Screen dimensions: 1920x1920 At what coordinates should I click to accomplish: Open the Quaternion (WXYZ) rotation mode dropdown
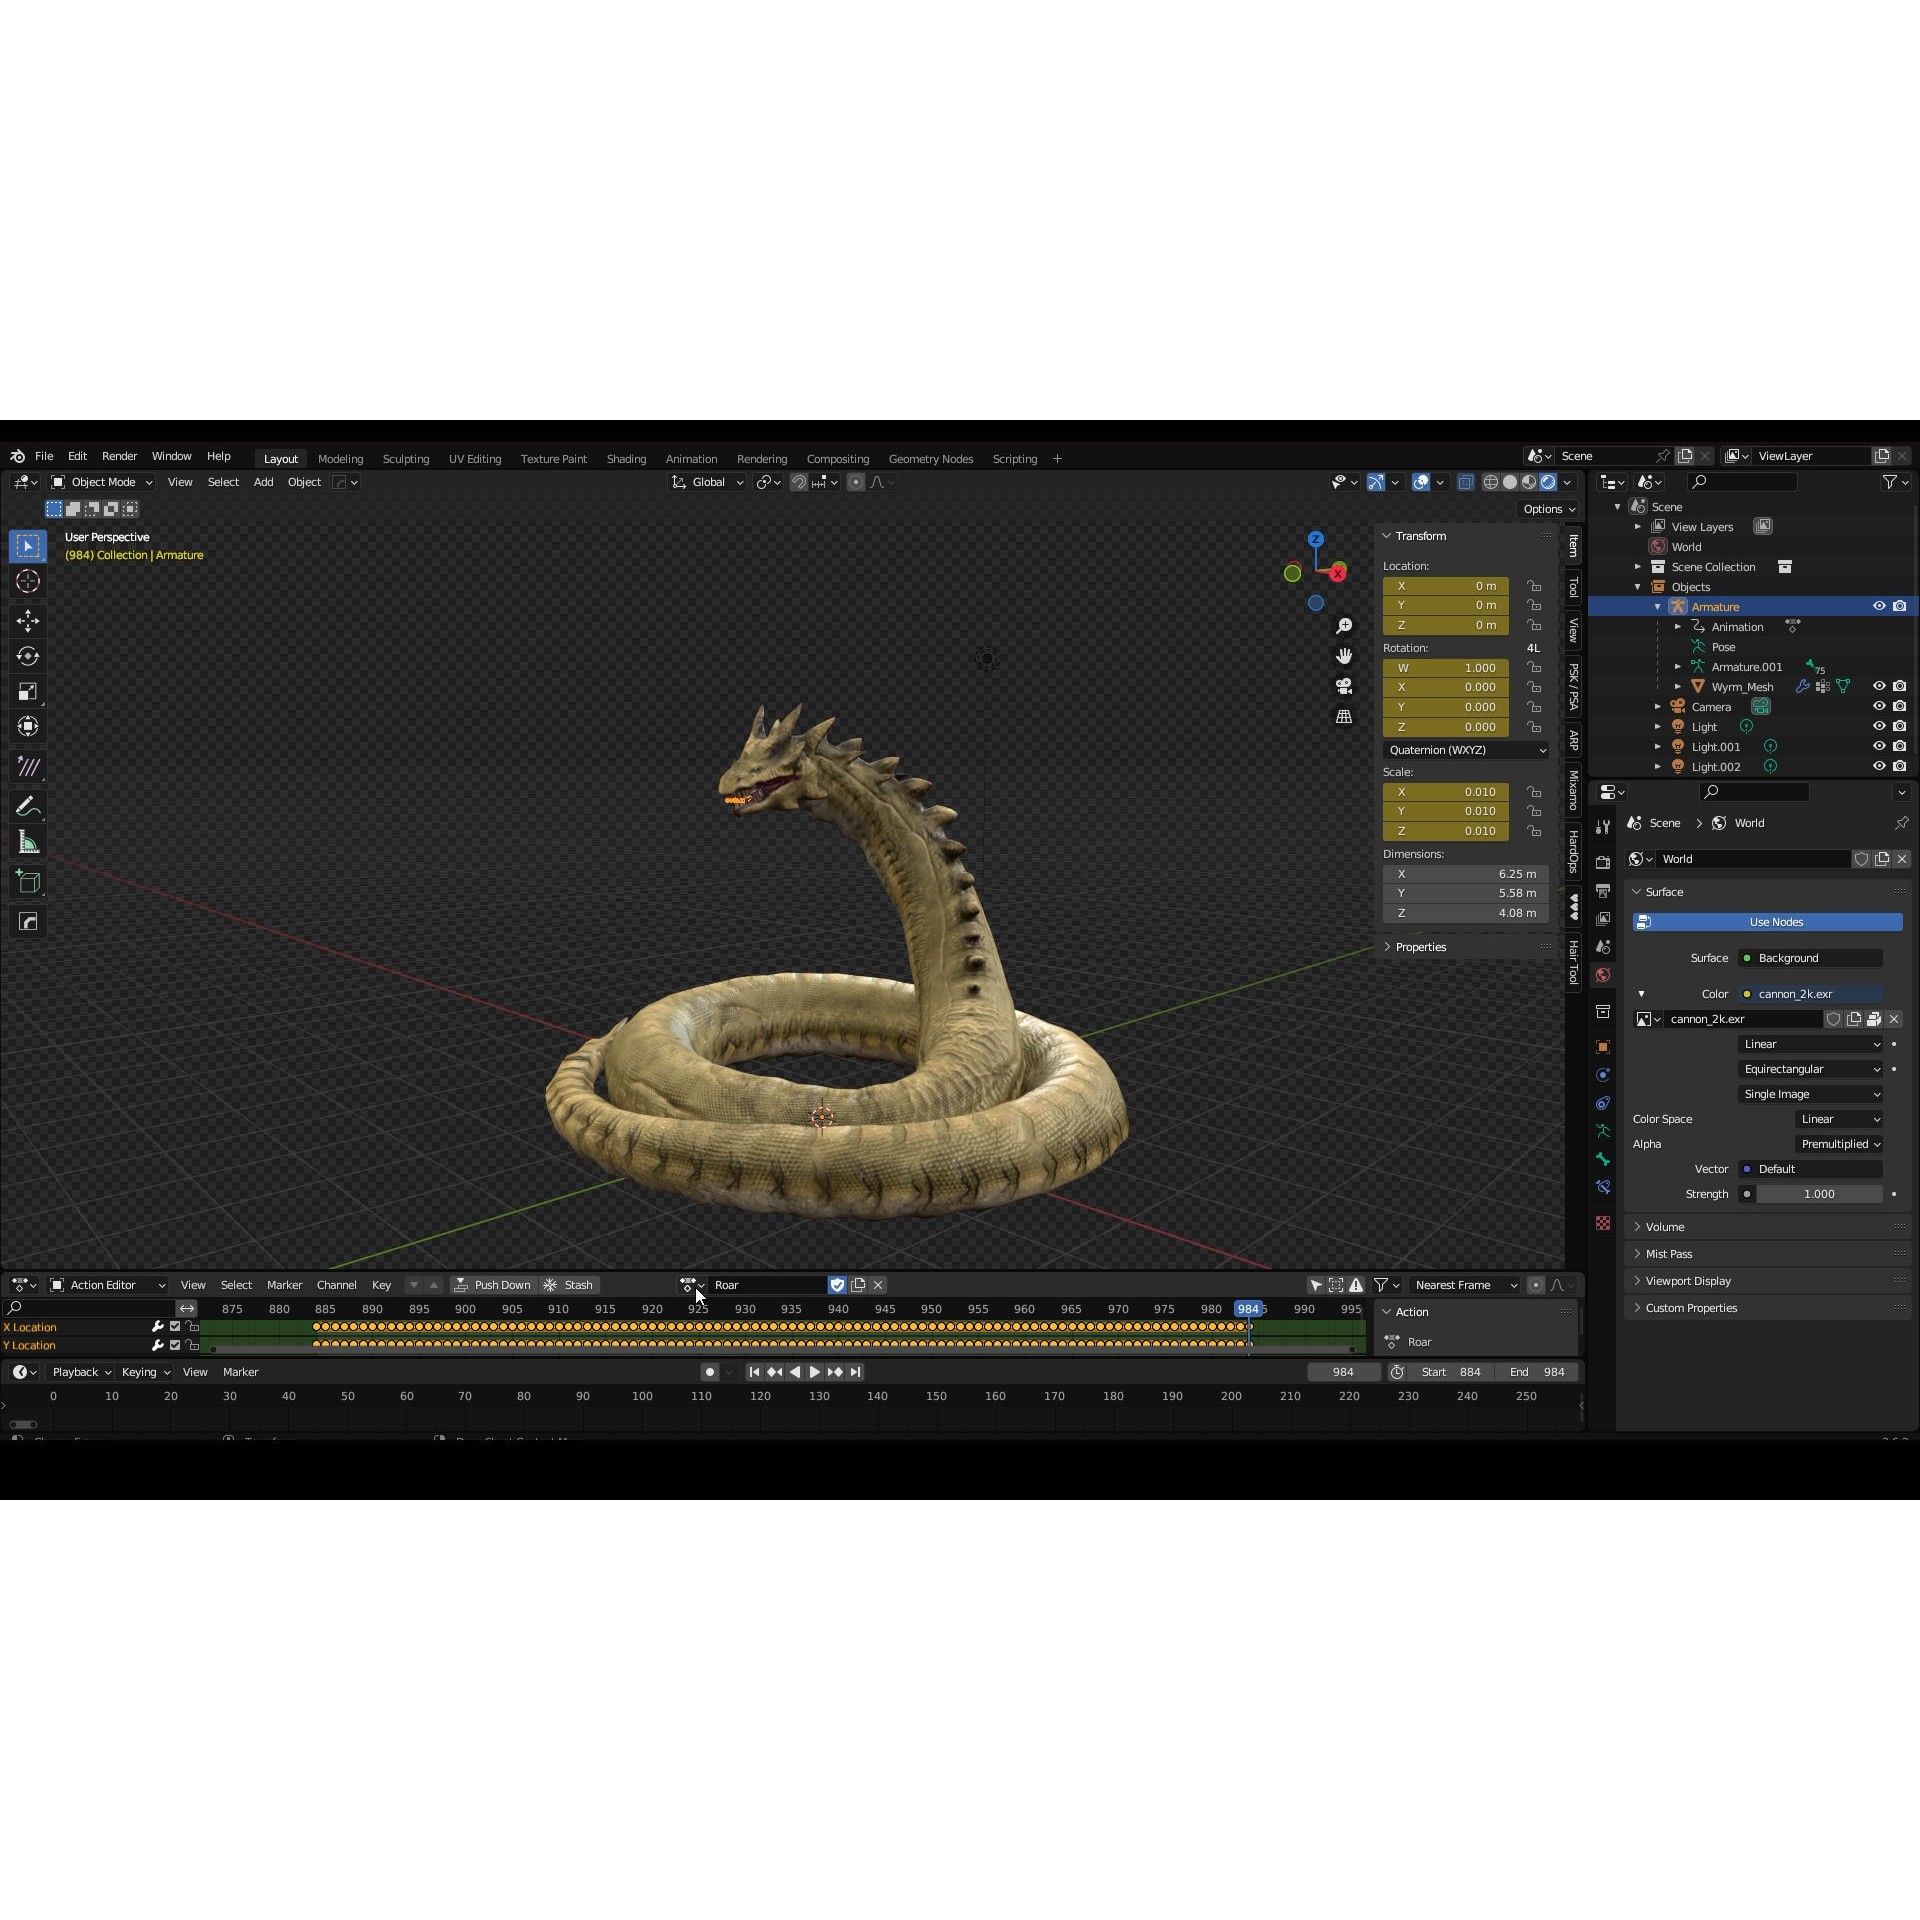click(x=1466, y=749)
